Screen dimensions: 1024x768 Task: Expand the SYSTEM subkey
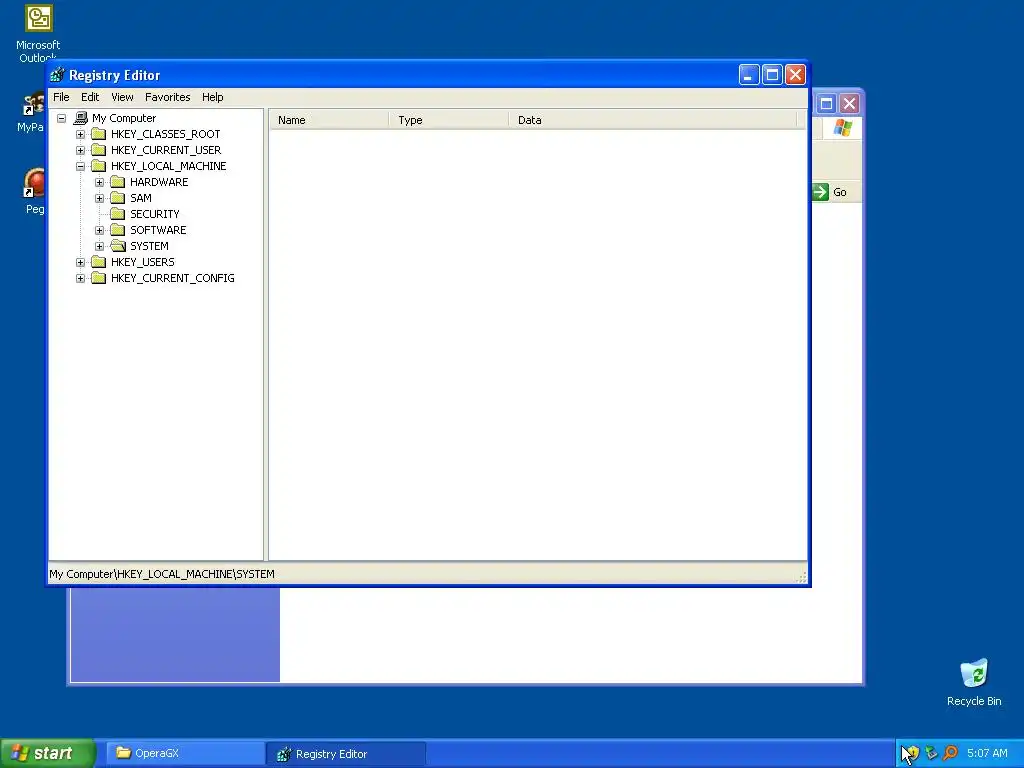pos(99,246)
